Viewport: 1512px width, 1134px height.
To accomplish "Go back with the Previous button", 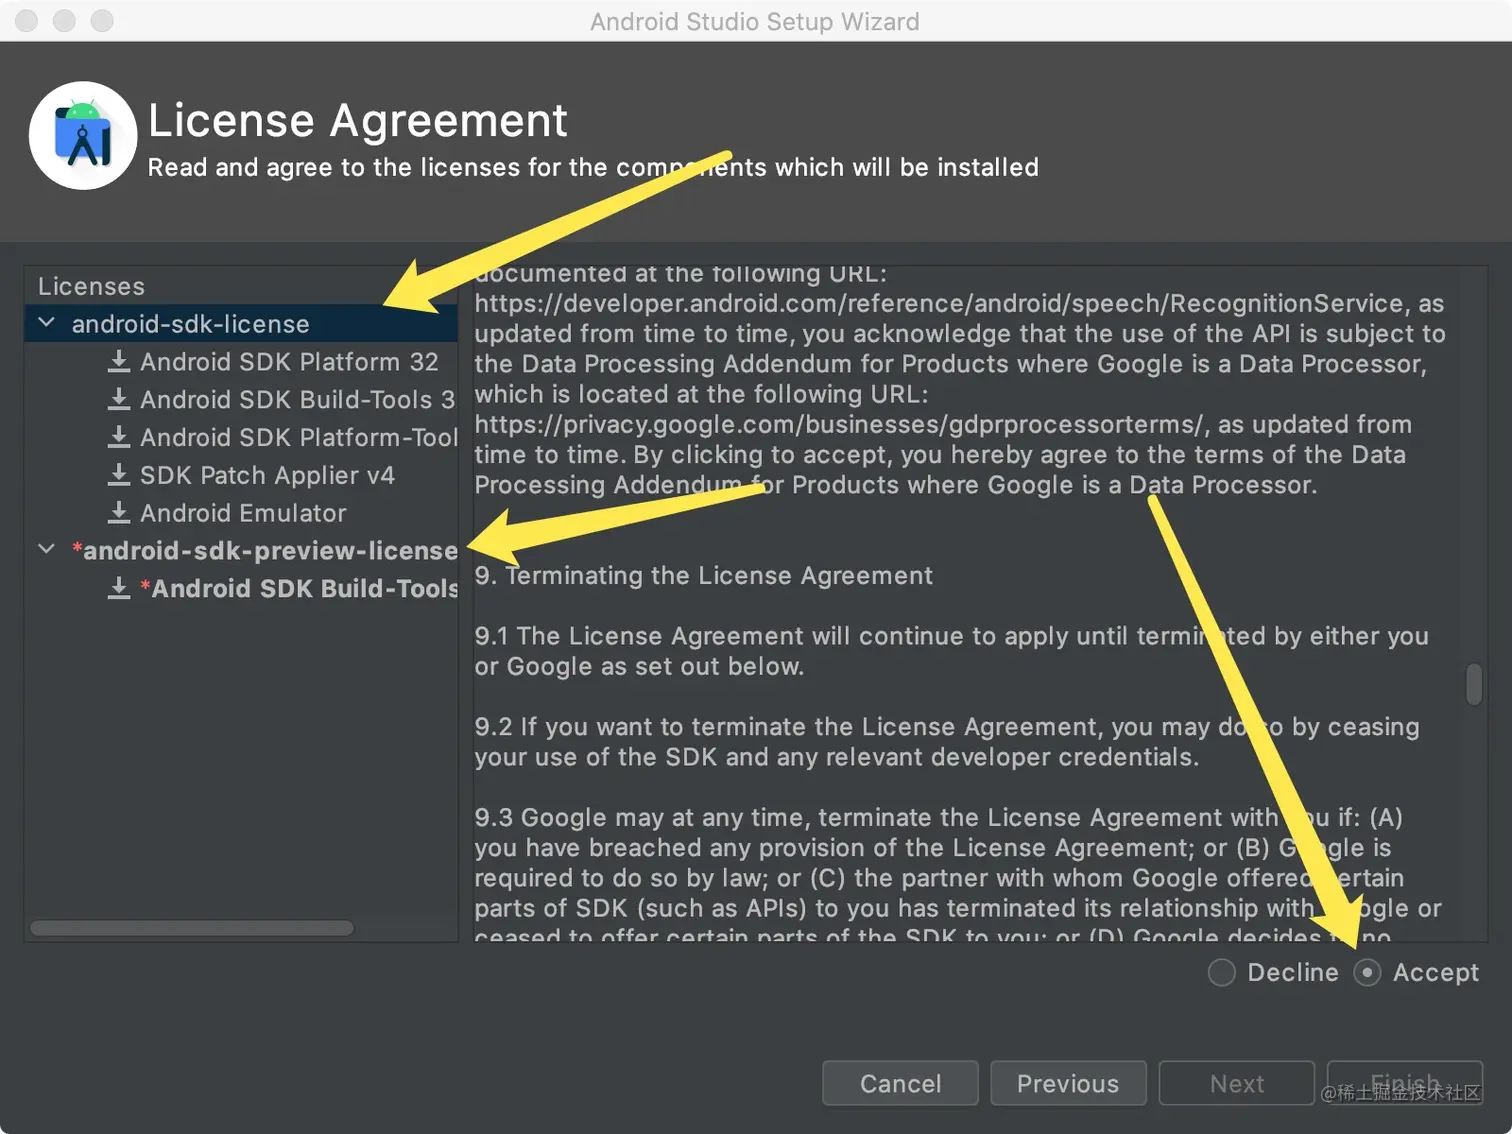I will [x=1068, y=1084].
